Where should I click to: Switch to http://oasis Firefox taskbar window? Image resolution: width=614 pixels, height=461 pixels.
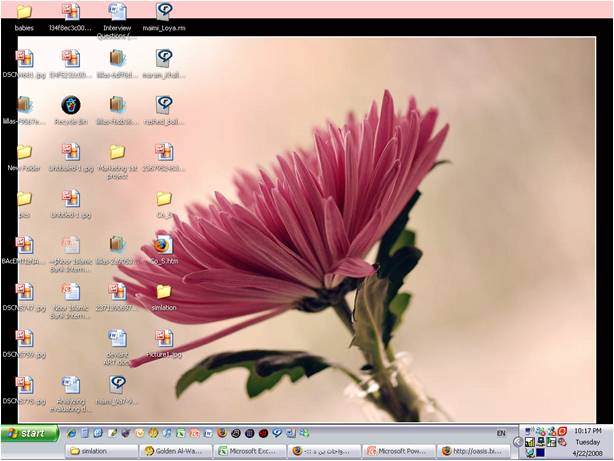click(474, 451)
